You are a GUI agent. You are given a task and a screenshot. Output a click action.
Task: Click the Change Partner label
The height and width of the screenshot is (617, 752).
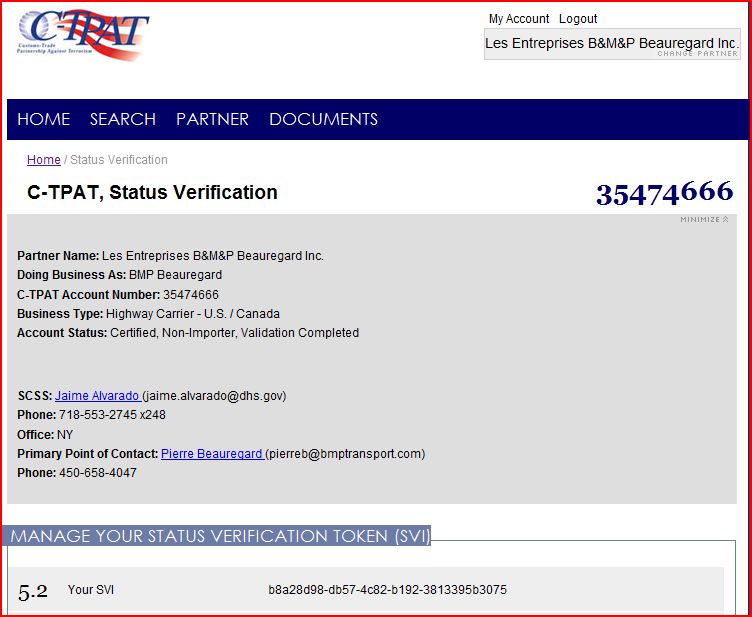pos(698,54)
